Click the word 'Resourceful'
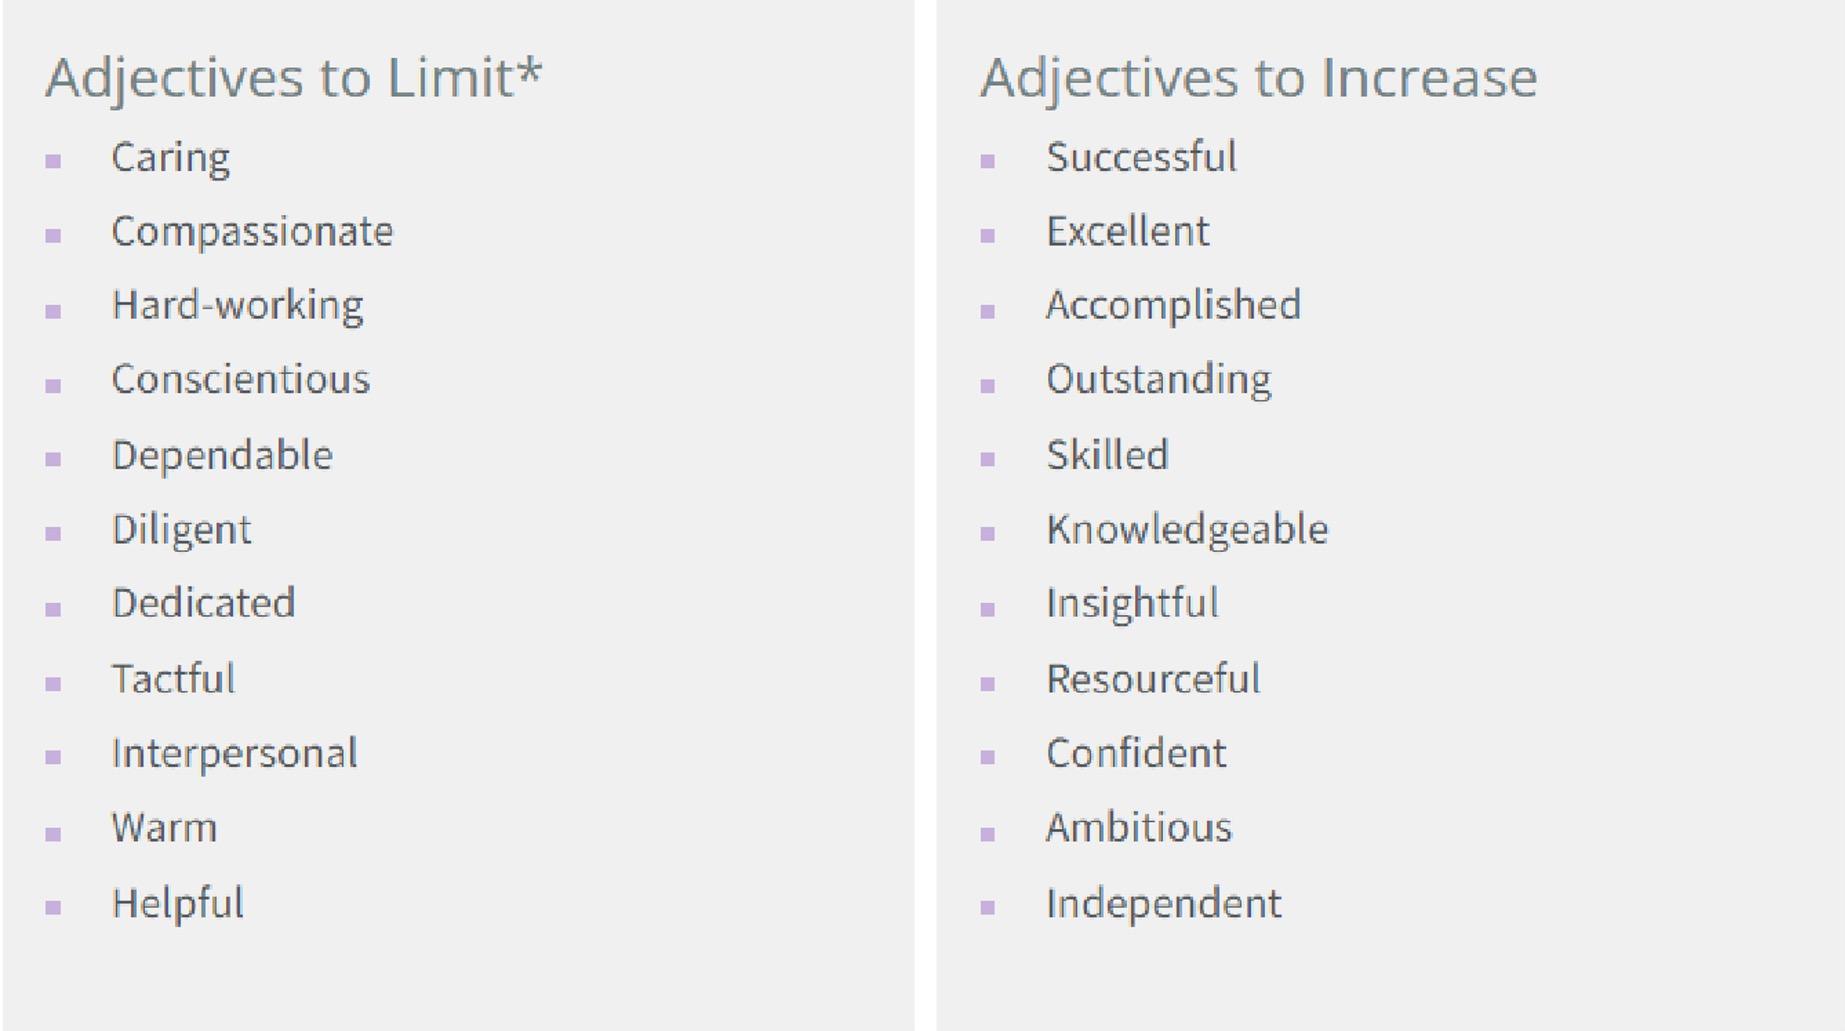 coord(1153,678)
